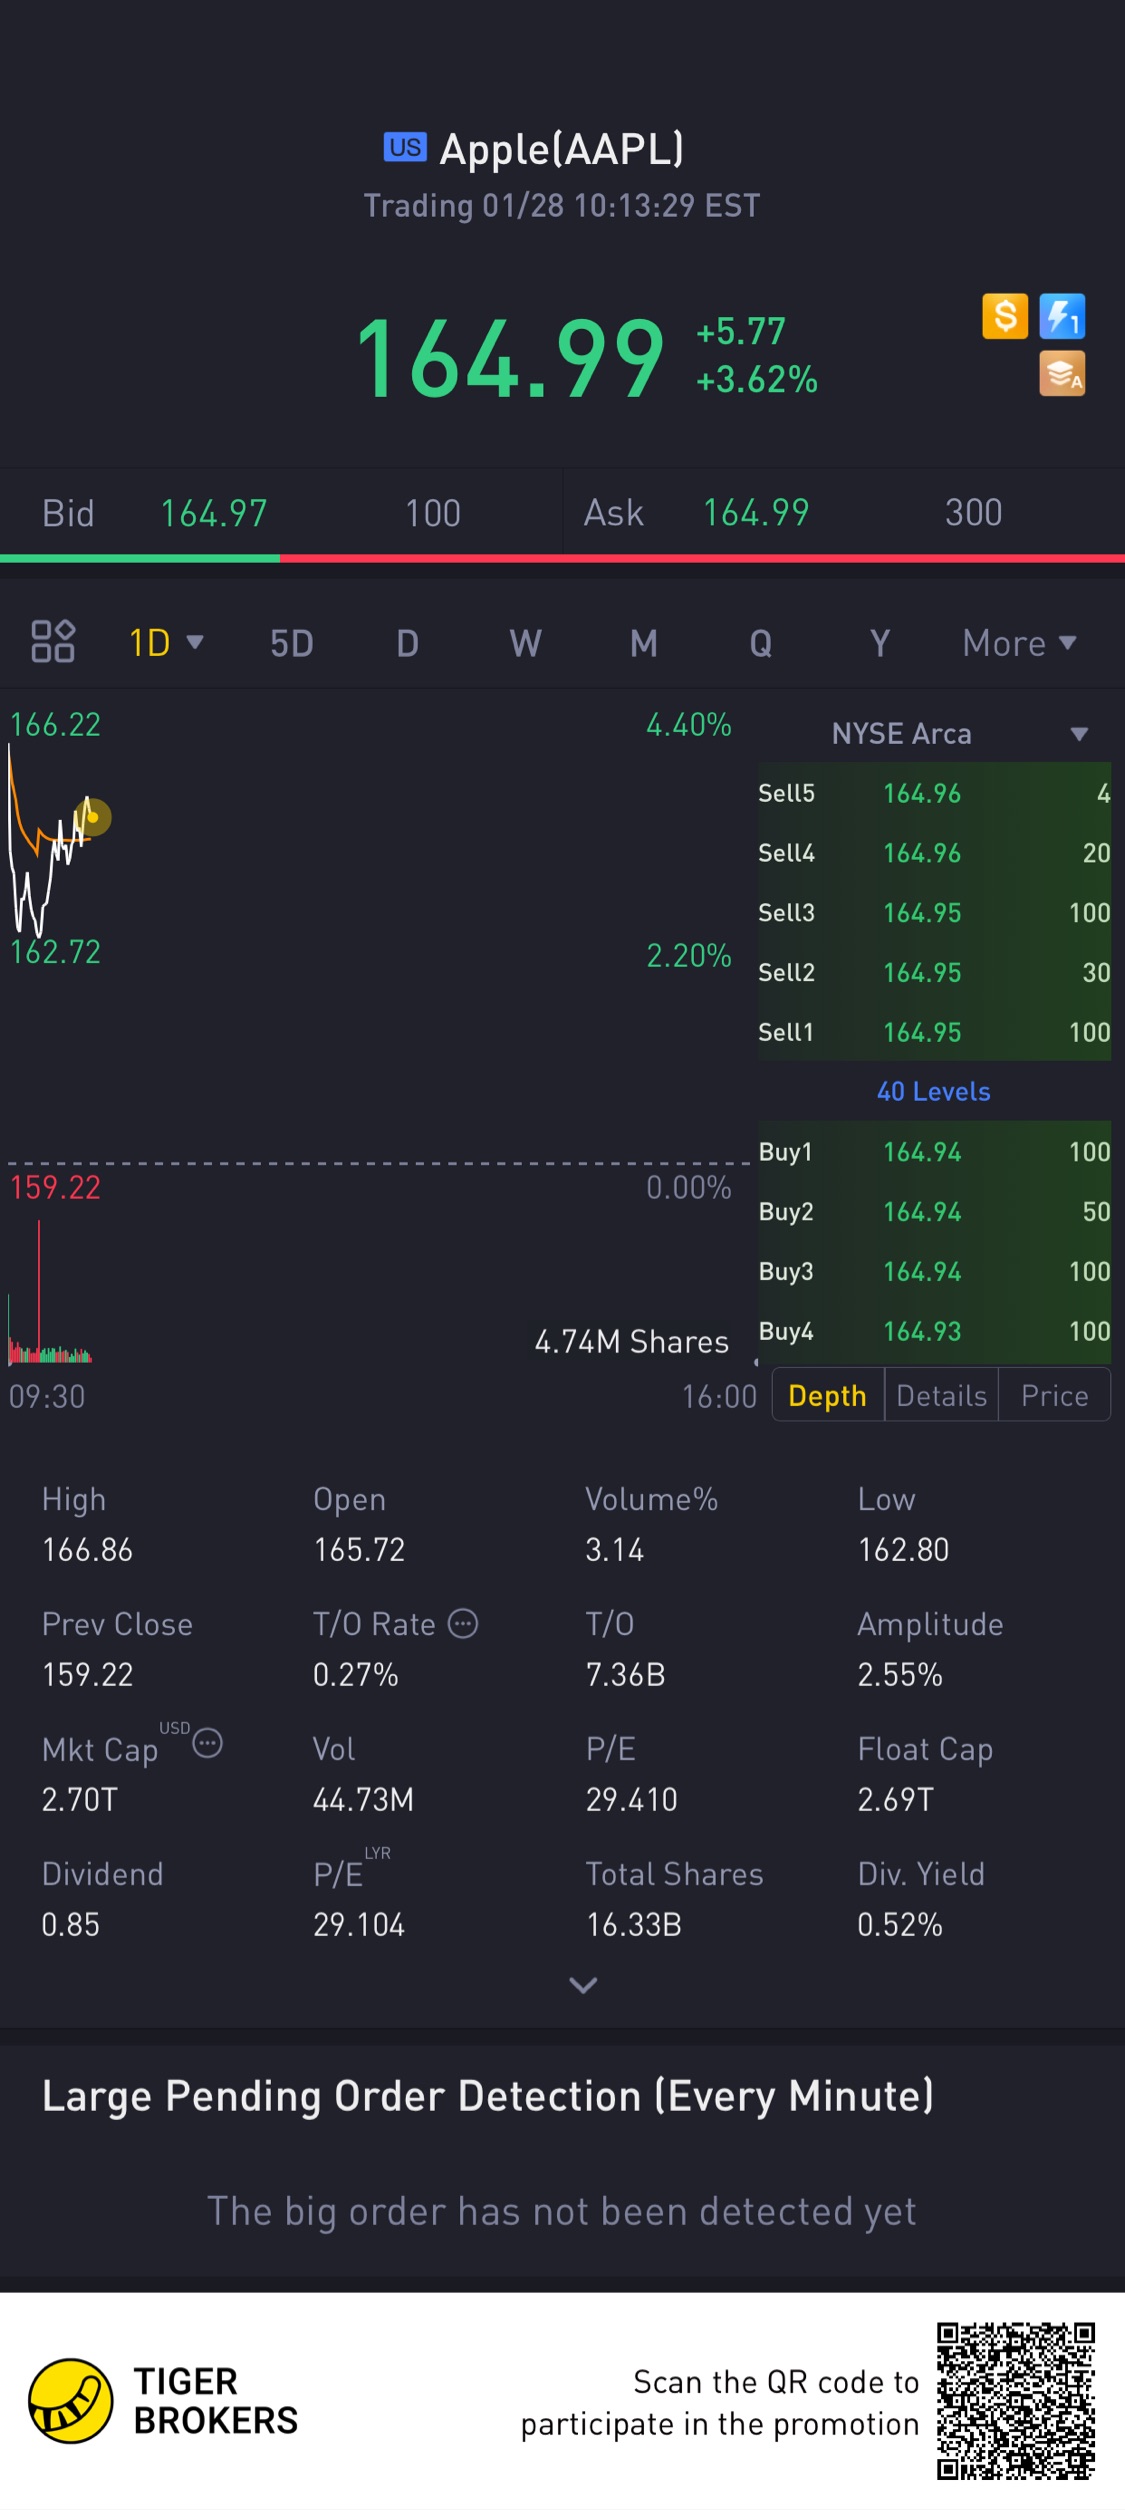This screenshot has height=2510, width=1125.
Task: Tap the orange stacked layers icon
Action: coord(1061,375)
